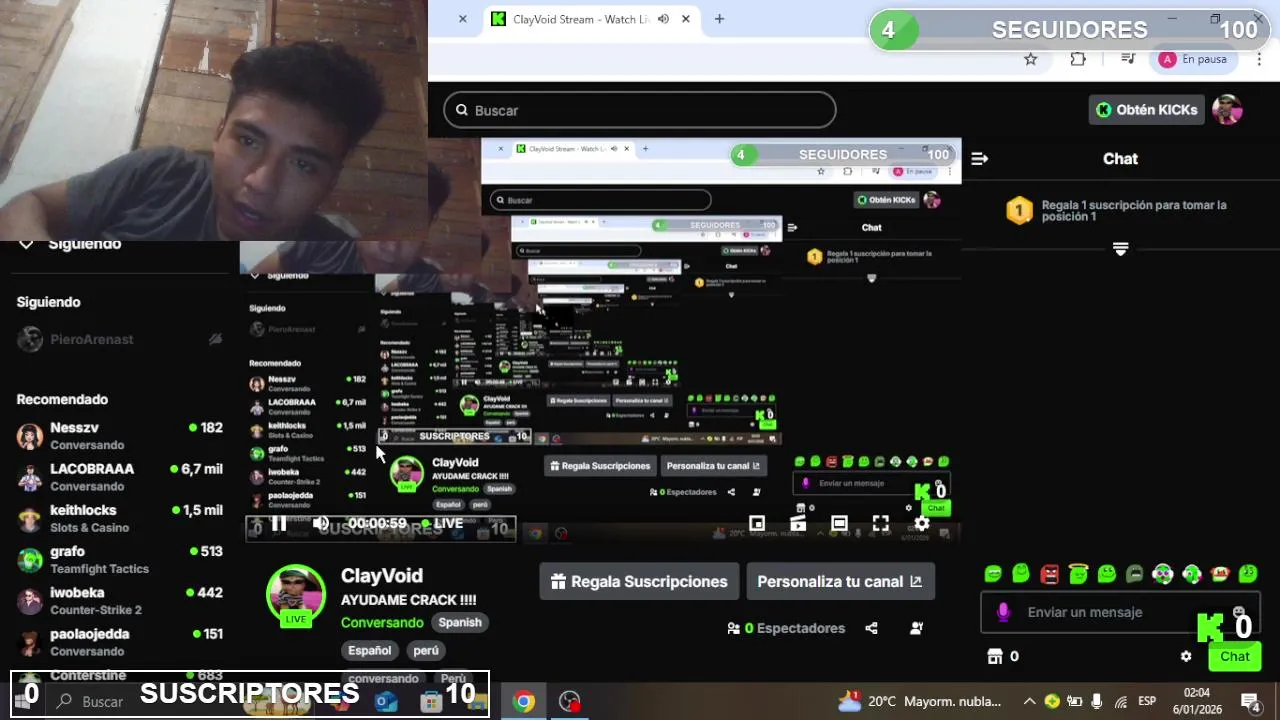Toggle fullscreen in the video player
The height and width of the screenshot is (720, 1280).
tap(880, 523)
